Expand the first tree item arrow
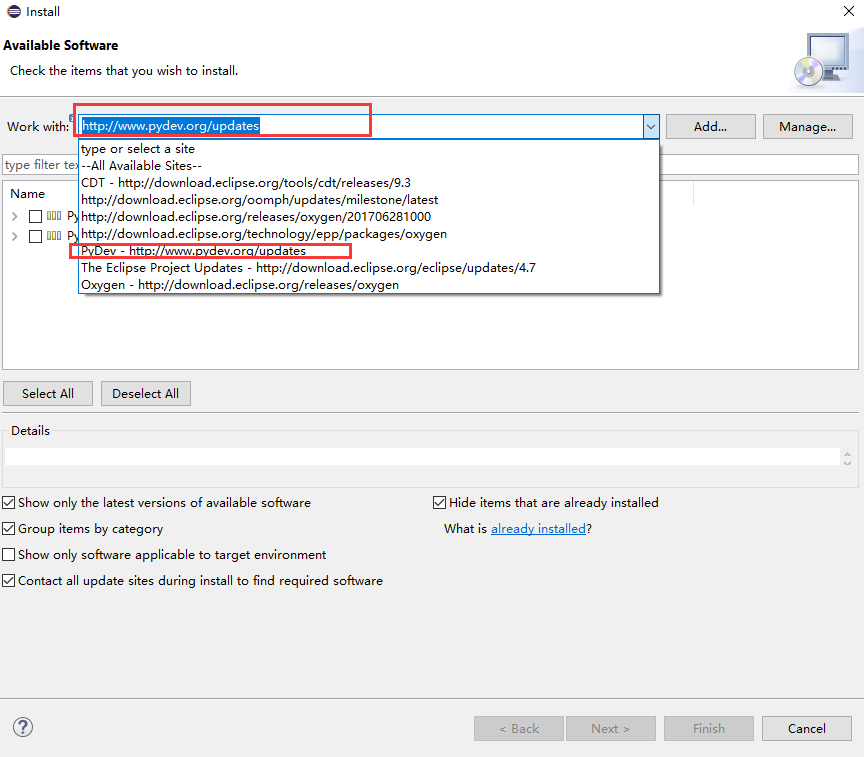Screen dimensions: 864x757 click(x=15, y=217)
